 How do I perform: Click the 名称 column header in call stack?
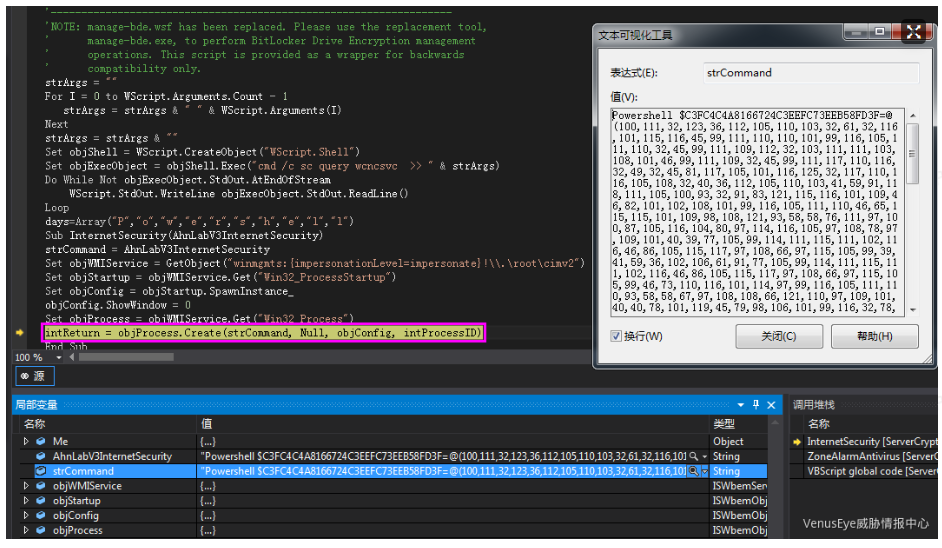[818, 424]
